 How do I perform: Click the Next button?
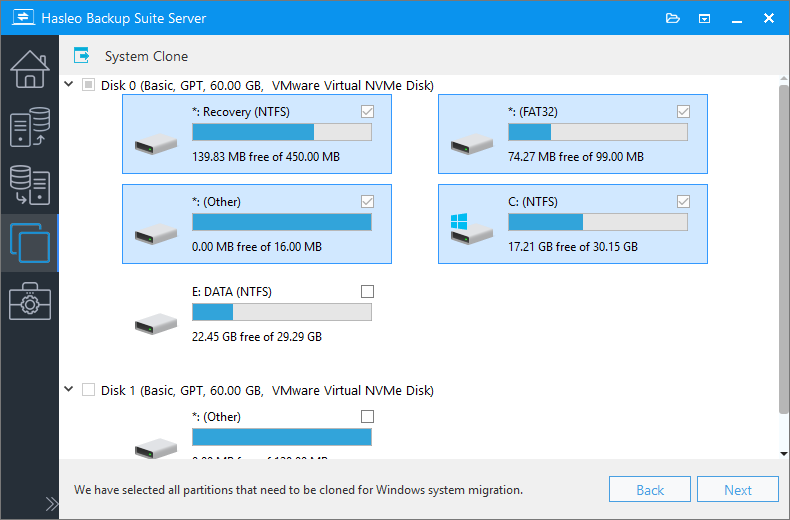click(x=738, y=489)
